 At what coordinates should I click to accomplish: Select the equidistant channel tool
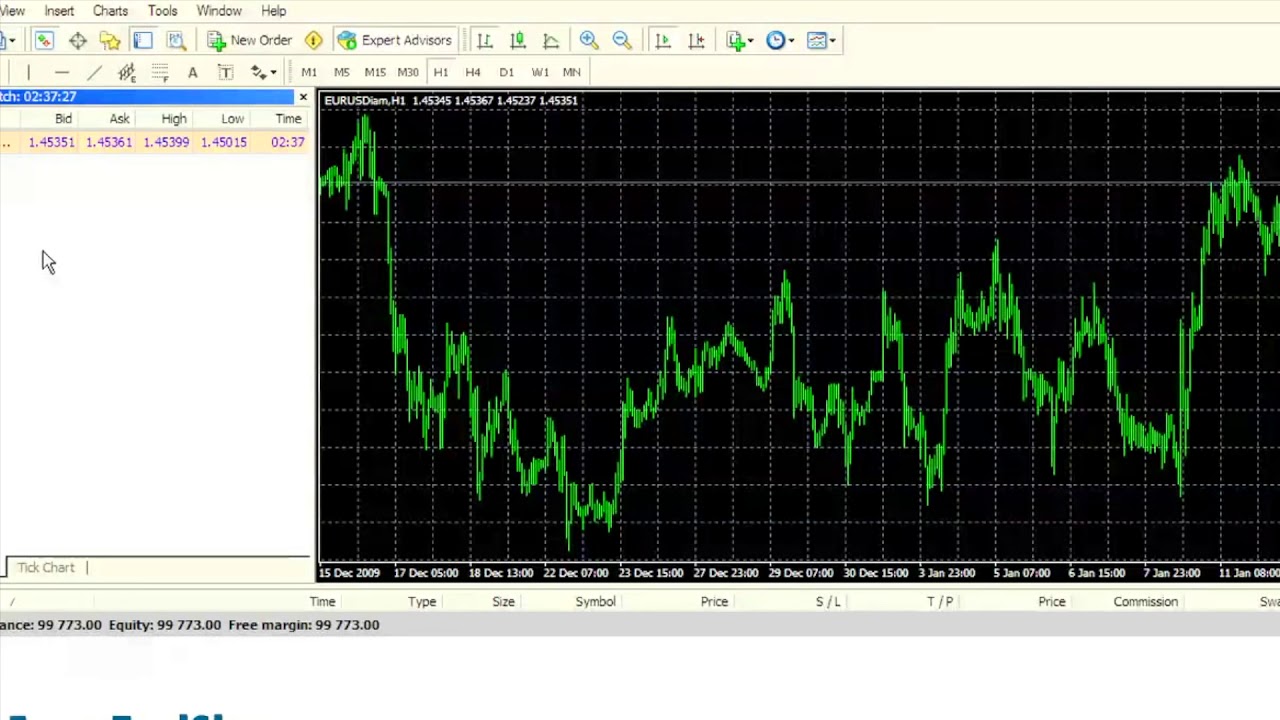tap(127, 72)
